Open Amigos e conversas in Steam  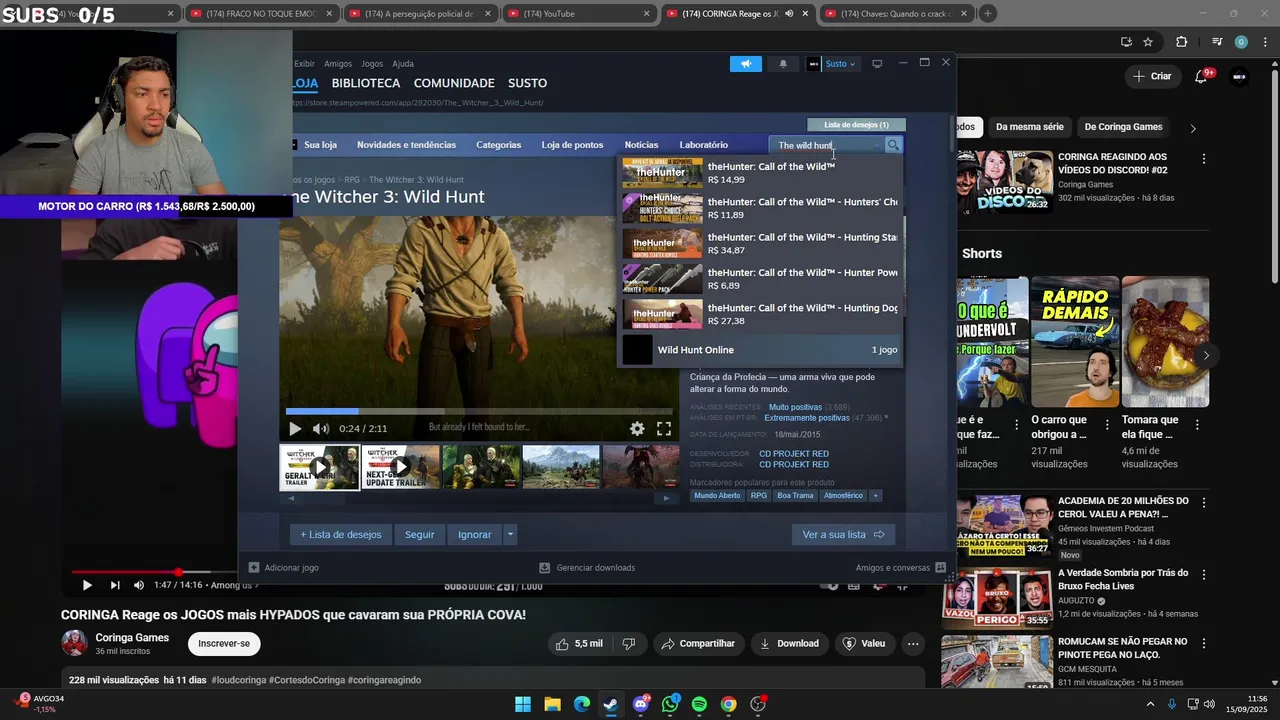pos(900,567)
